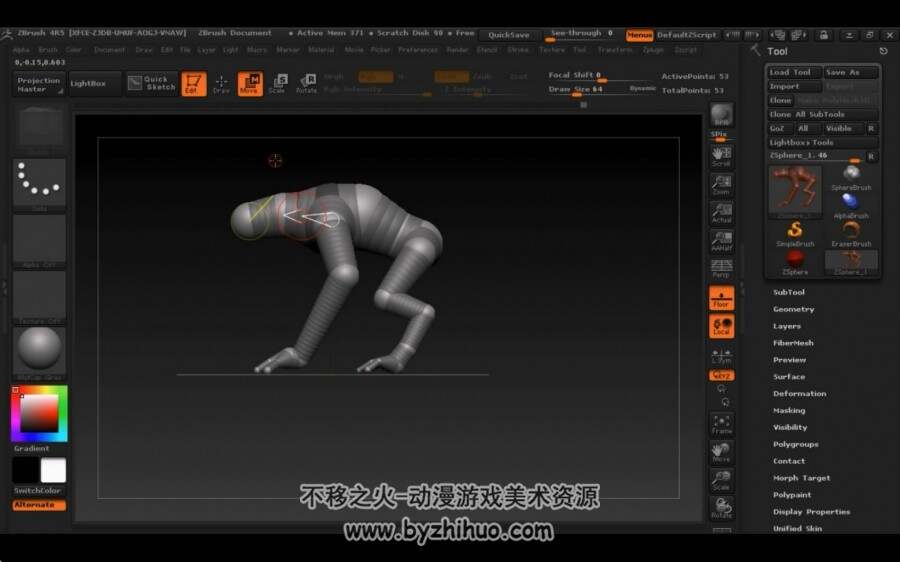Toggle Perspective (Persp) view
900x562 pixels.
[x=721, y=269]
